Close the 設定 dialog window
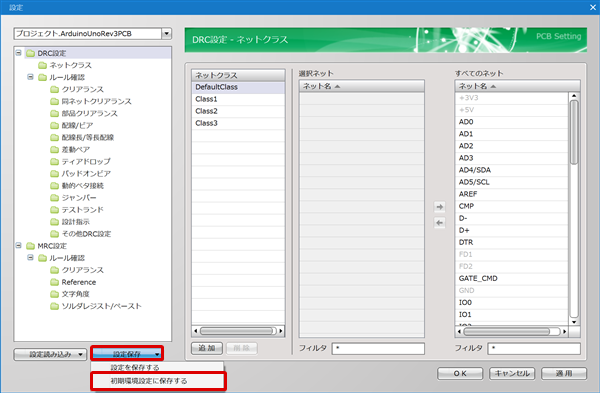The width and height of the screenshot is (600, 393). [x=592, y=7]
